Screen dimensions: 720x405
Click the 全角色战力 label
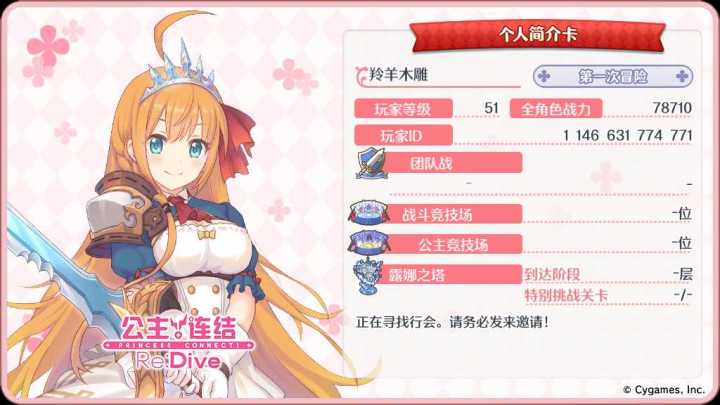[x=556, y=109]
